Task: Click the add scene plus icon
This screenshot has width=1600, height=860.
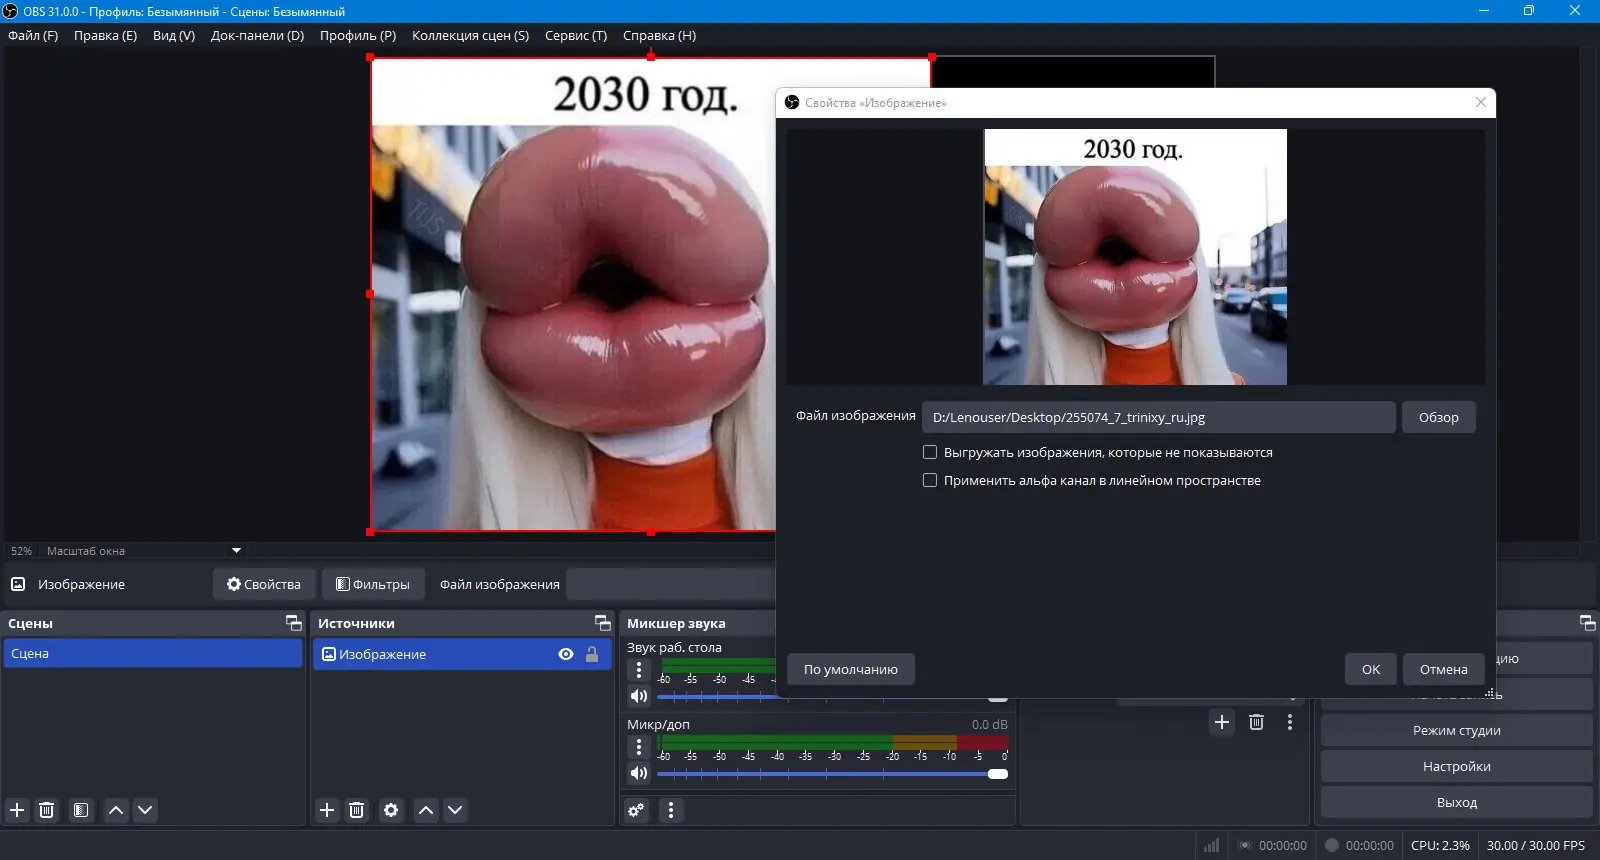Action: click(x=17, y=810)
